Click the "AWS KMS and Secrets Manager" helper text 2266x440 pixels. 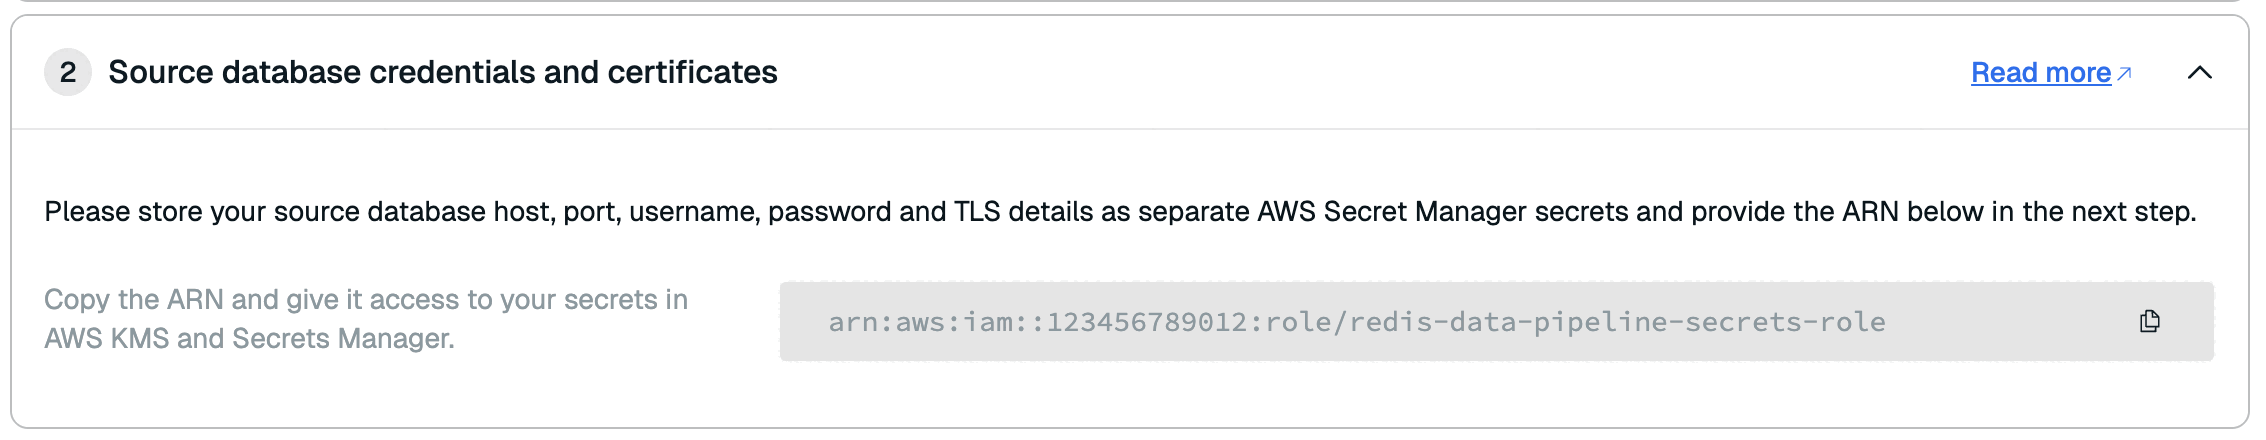249,339
